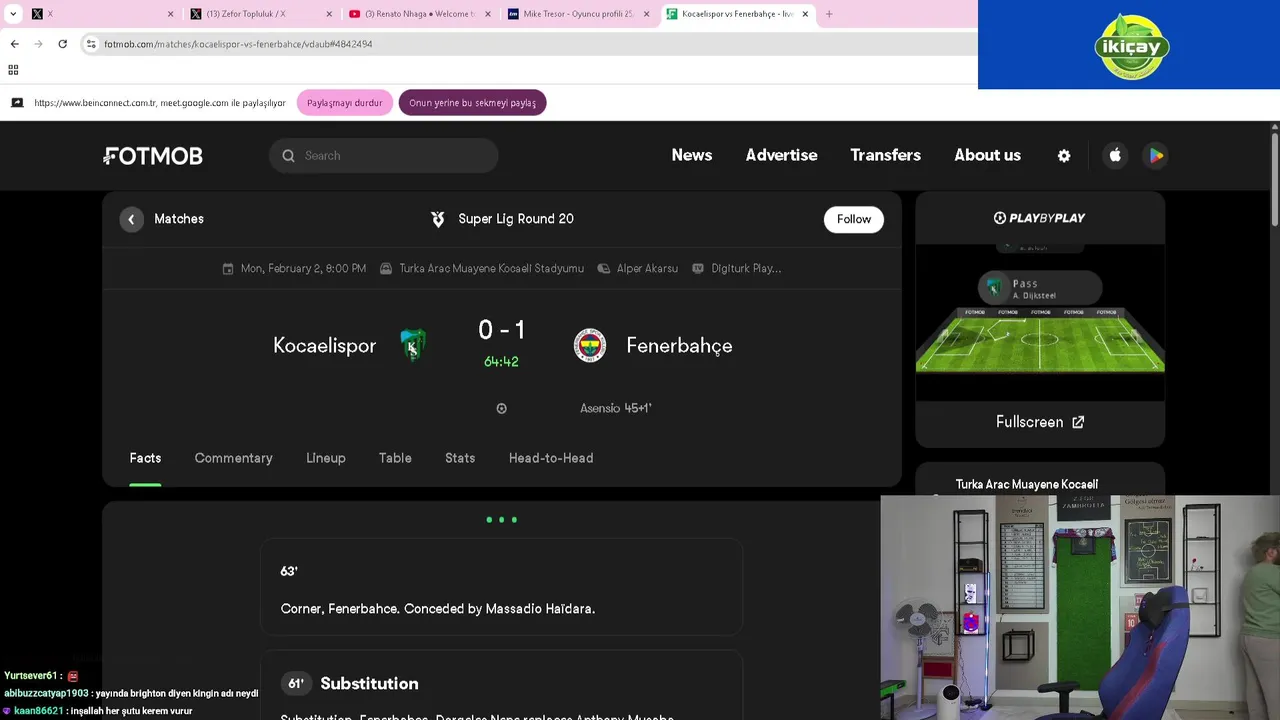Click the goal ball icon under score
1280x720 pixels.
click(501, 408)
